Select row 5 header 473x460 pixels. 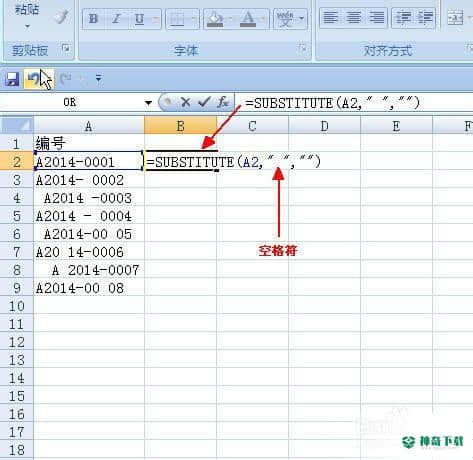(x=17, y=216)
